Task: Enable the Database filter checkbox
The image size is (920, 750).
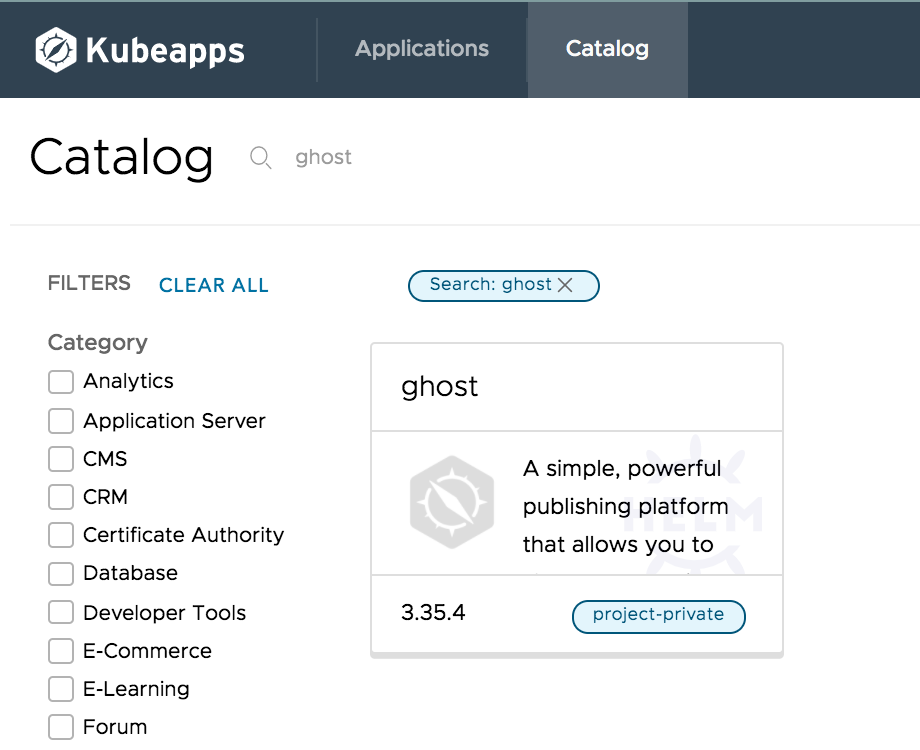Action: (x=61, y=574)
